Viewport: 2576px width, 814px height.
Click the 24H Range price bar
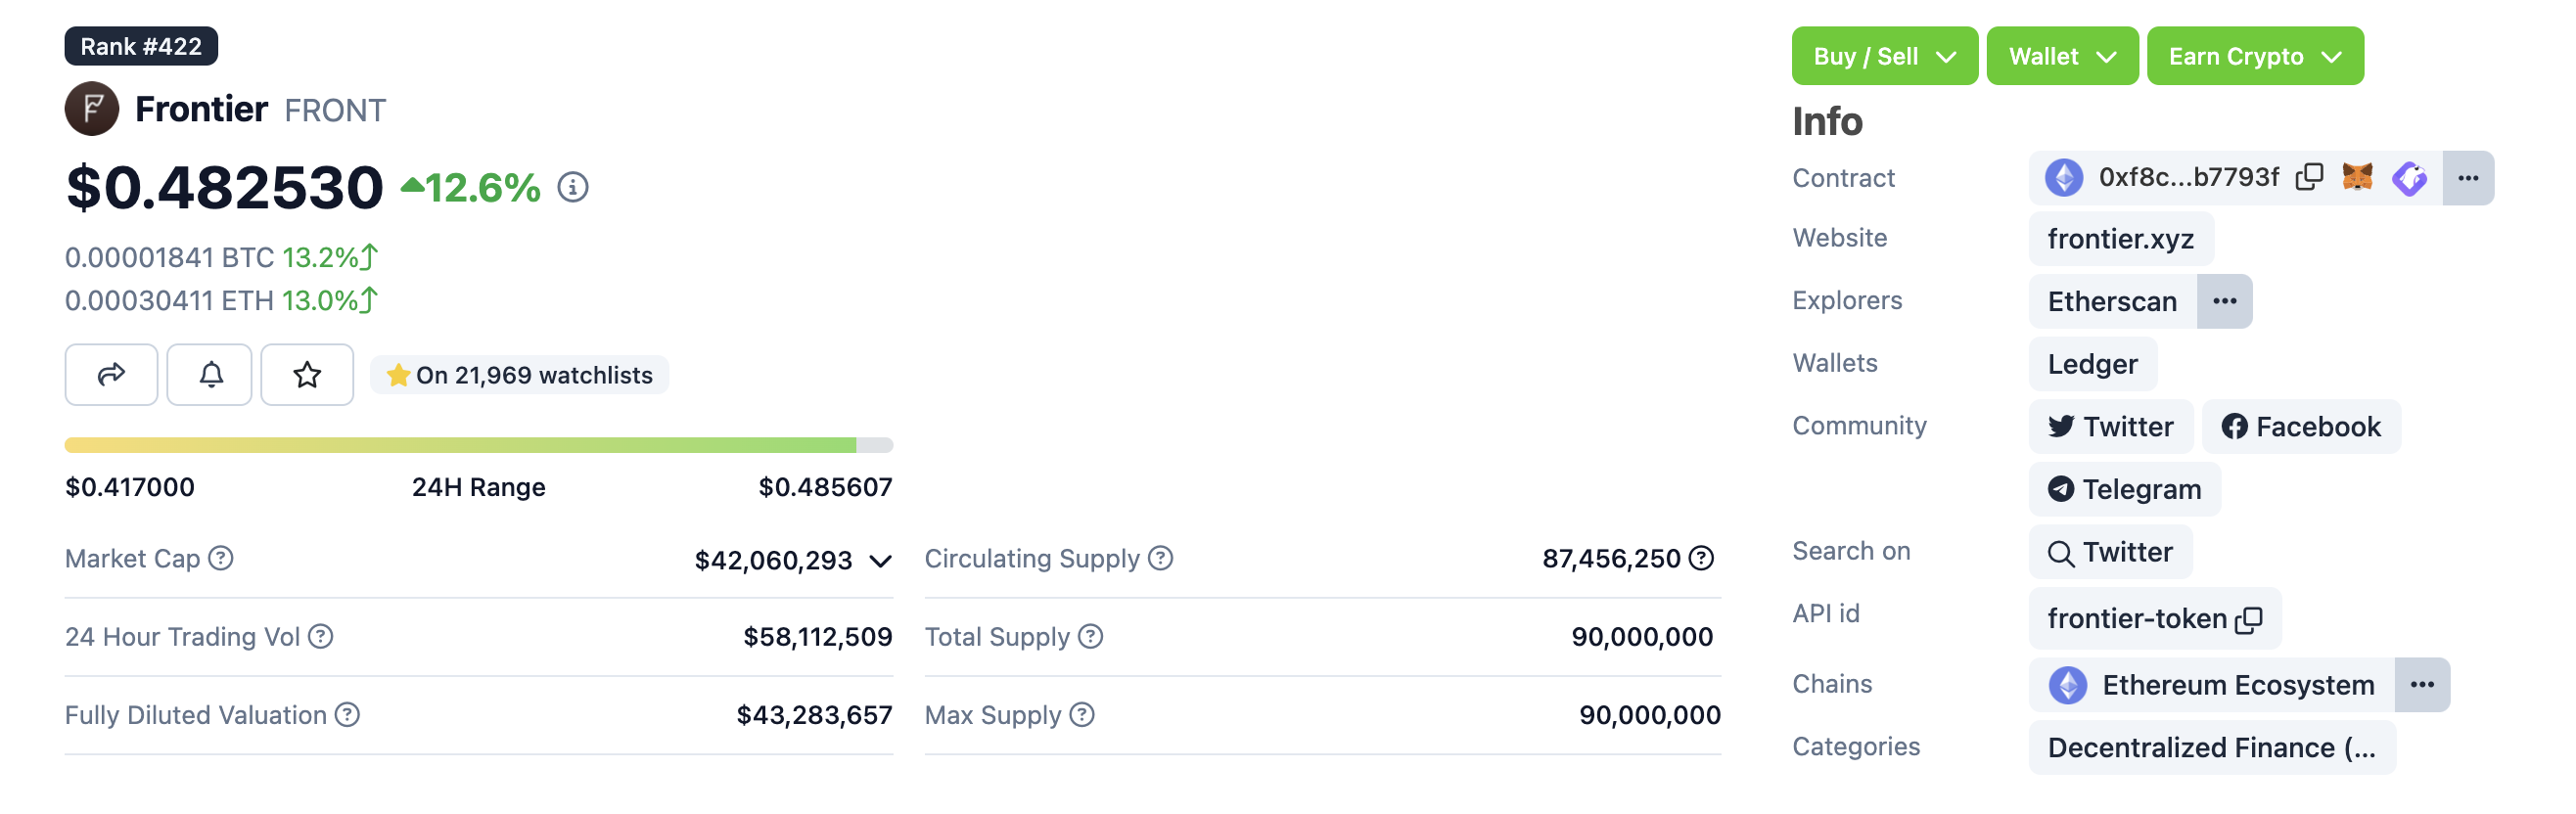pyautogui.click(x=478, y=445)
